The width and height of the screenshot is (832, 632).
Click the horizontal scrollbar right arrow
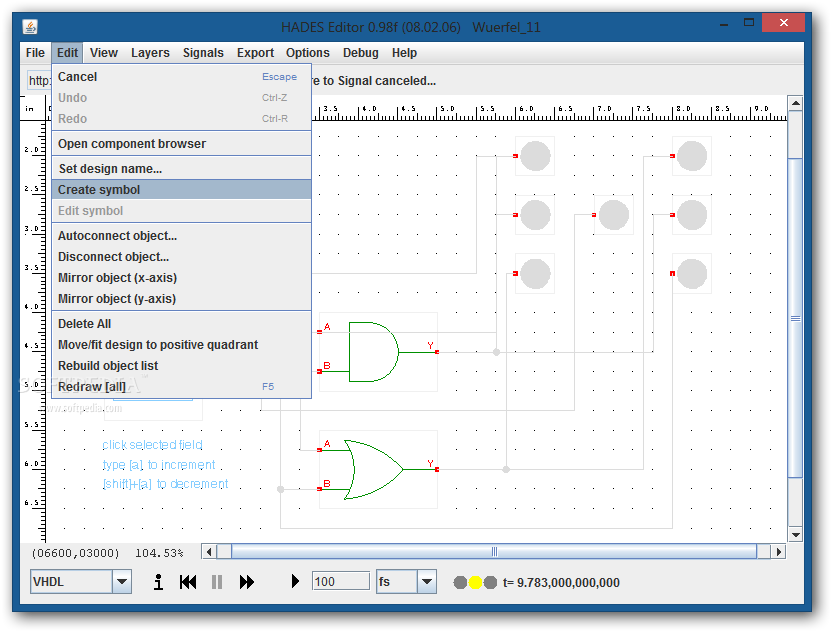pos(778,552)
